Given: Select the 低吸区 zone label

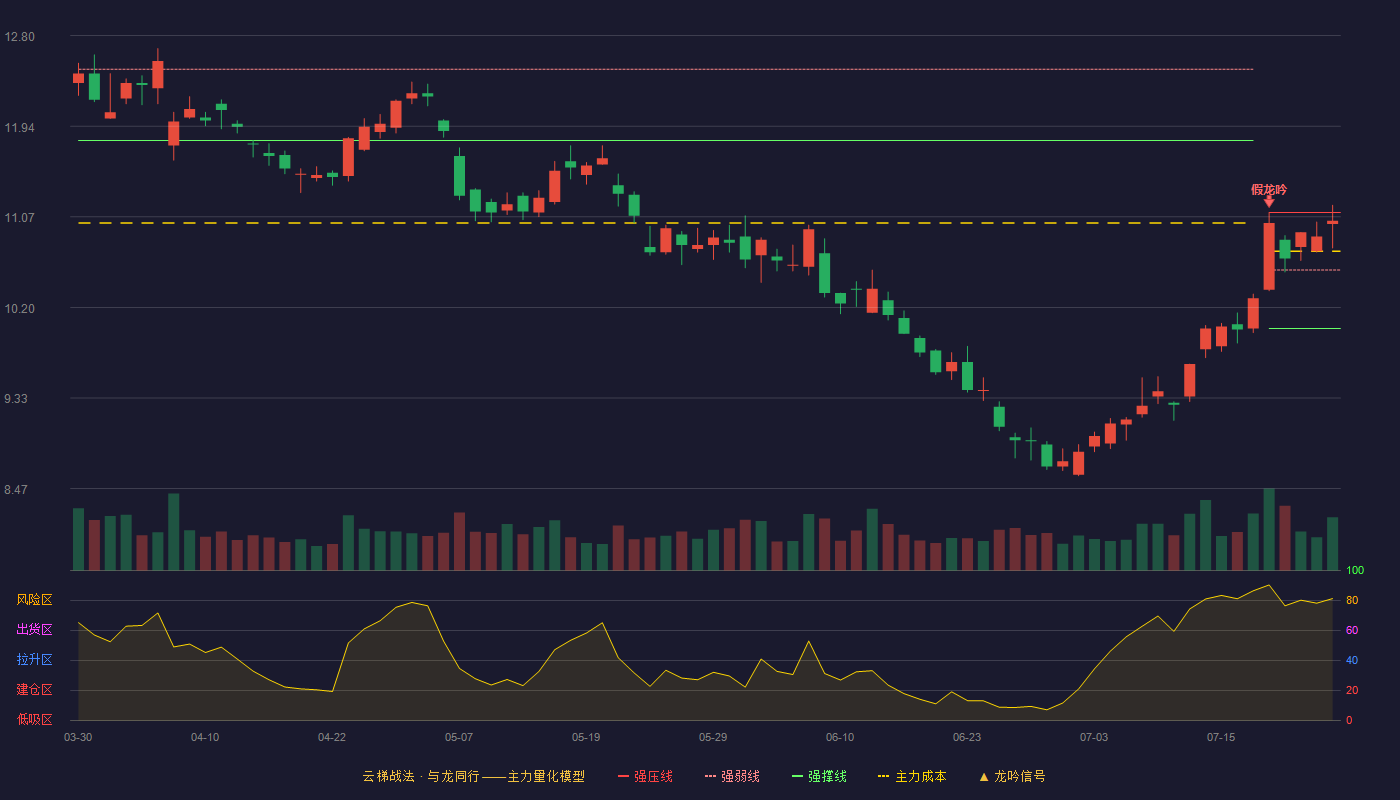Looking at the screenshot, I should coord(35,719).
